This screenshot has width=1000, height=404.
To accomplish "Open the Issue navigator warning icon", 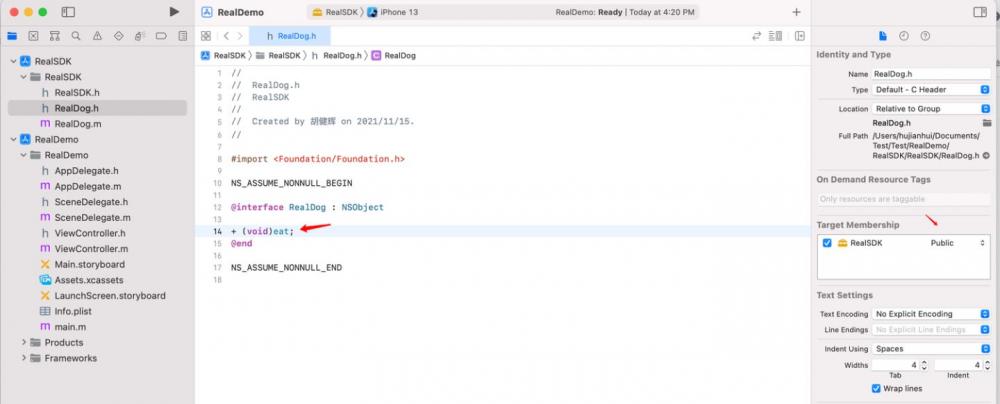I will (x=97, y=36).
